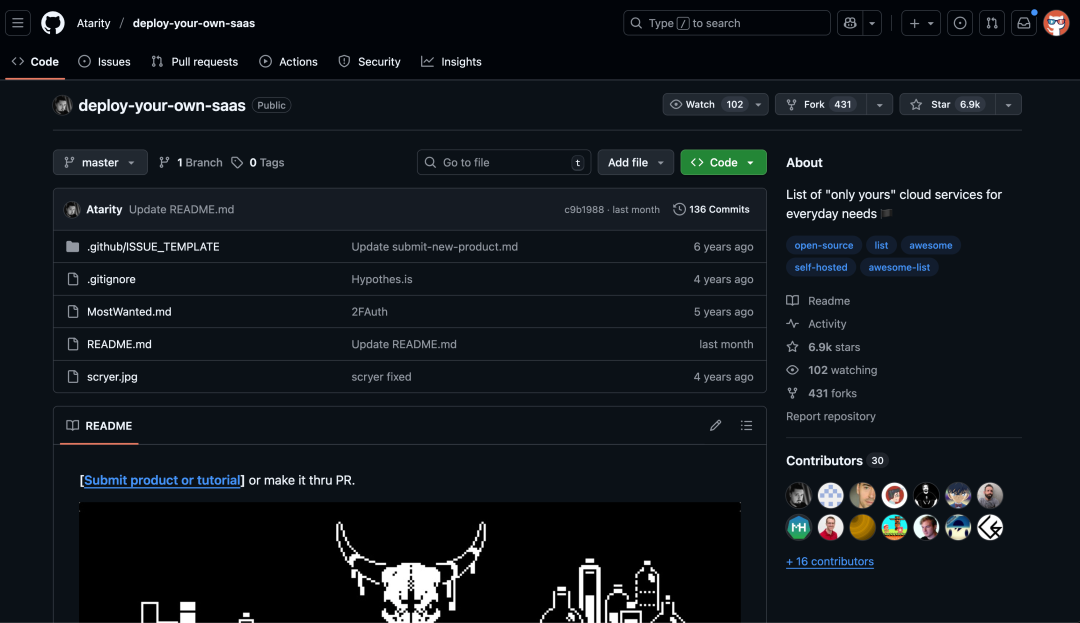Click Go to file input
Screen dimensions: 1080x623
click(x=504, y=162)
